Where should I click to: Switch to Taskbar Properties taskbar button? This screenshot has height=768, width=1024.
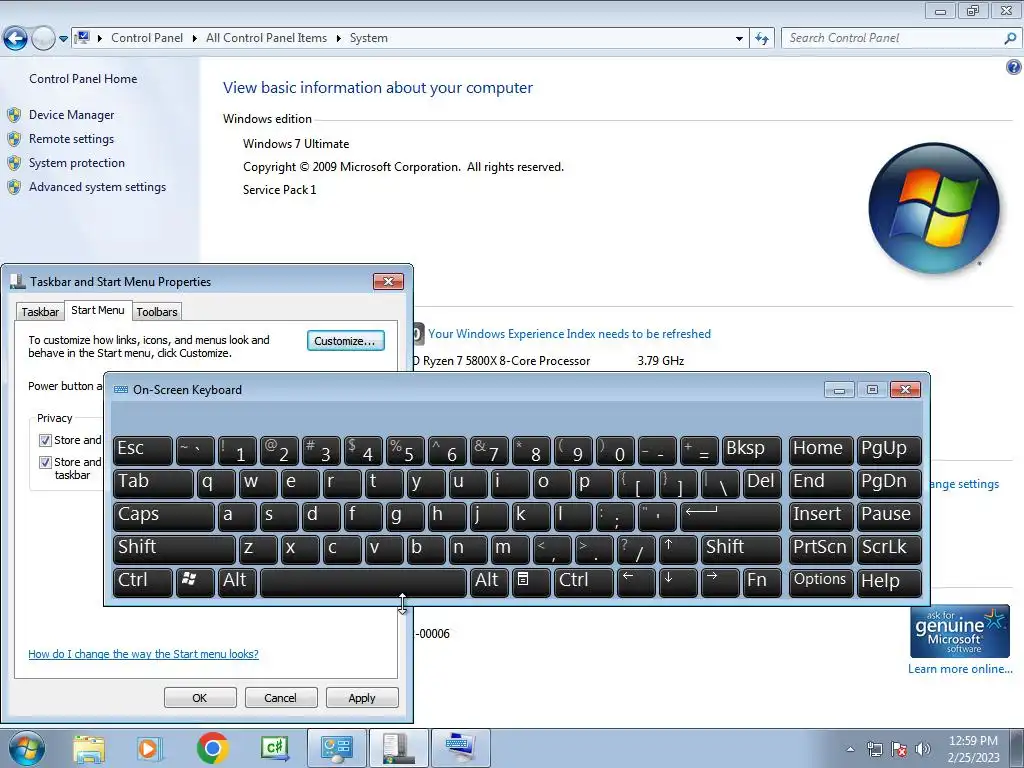tap(398, 748)
